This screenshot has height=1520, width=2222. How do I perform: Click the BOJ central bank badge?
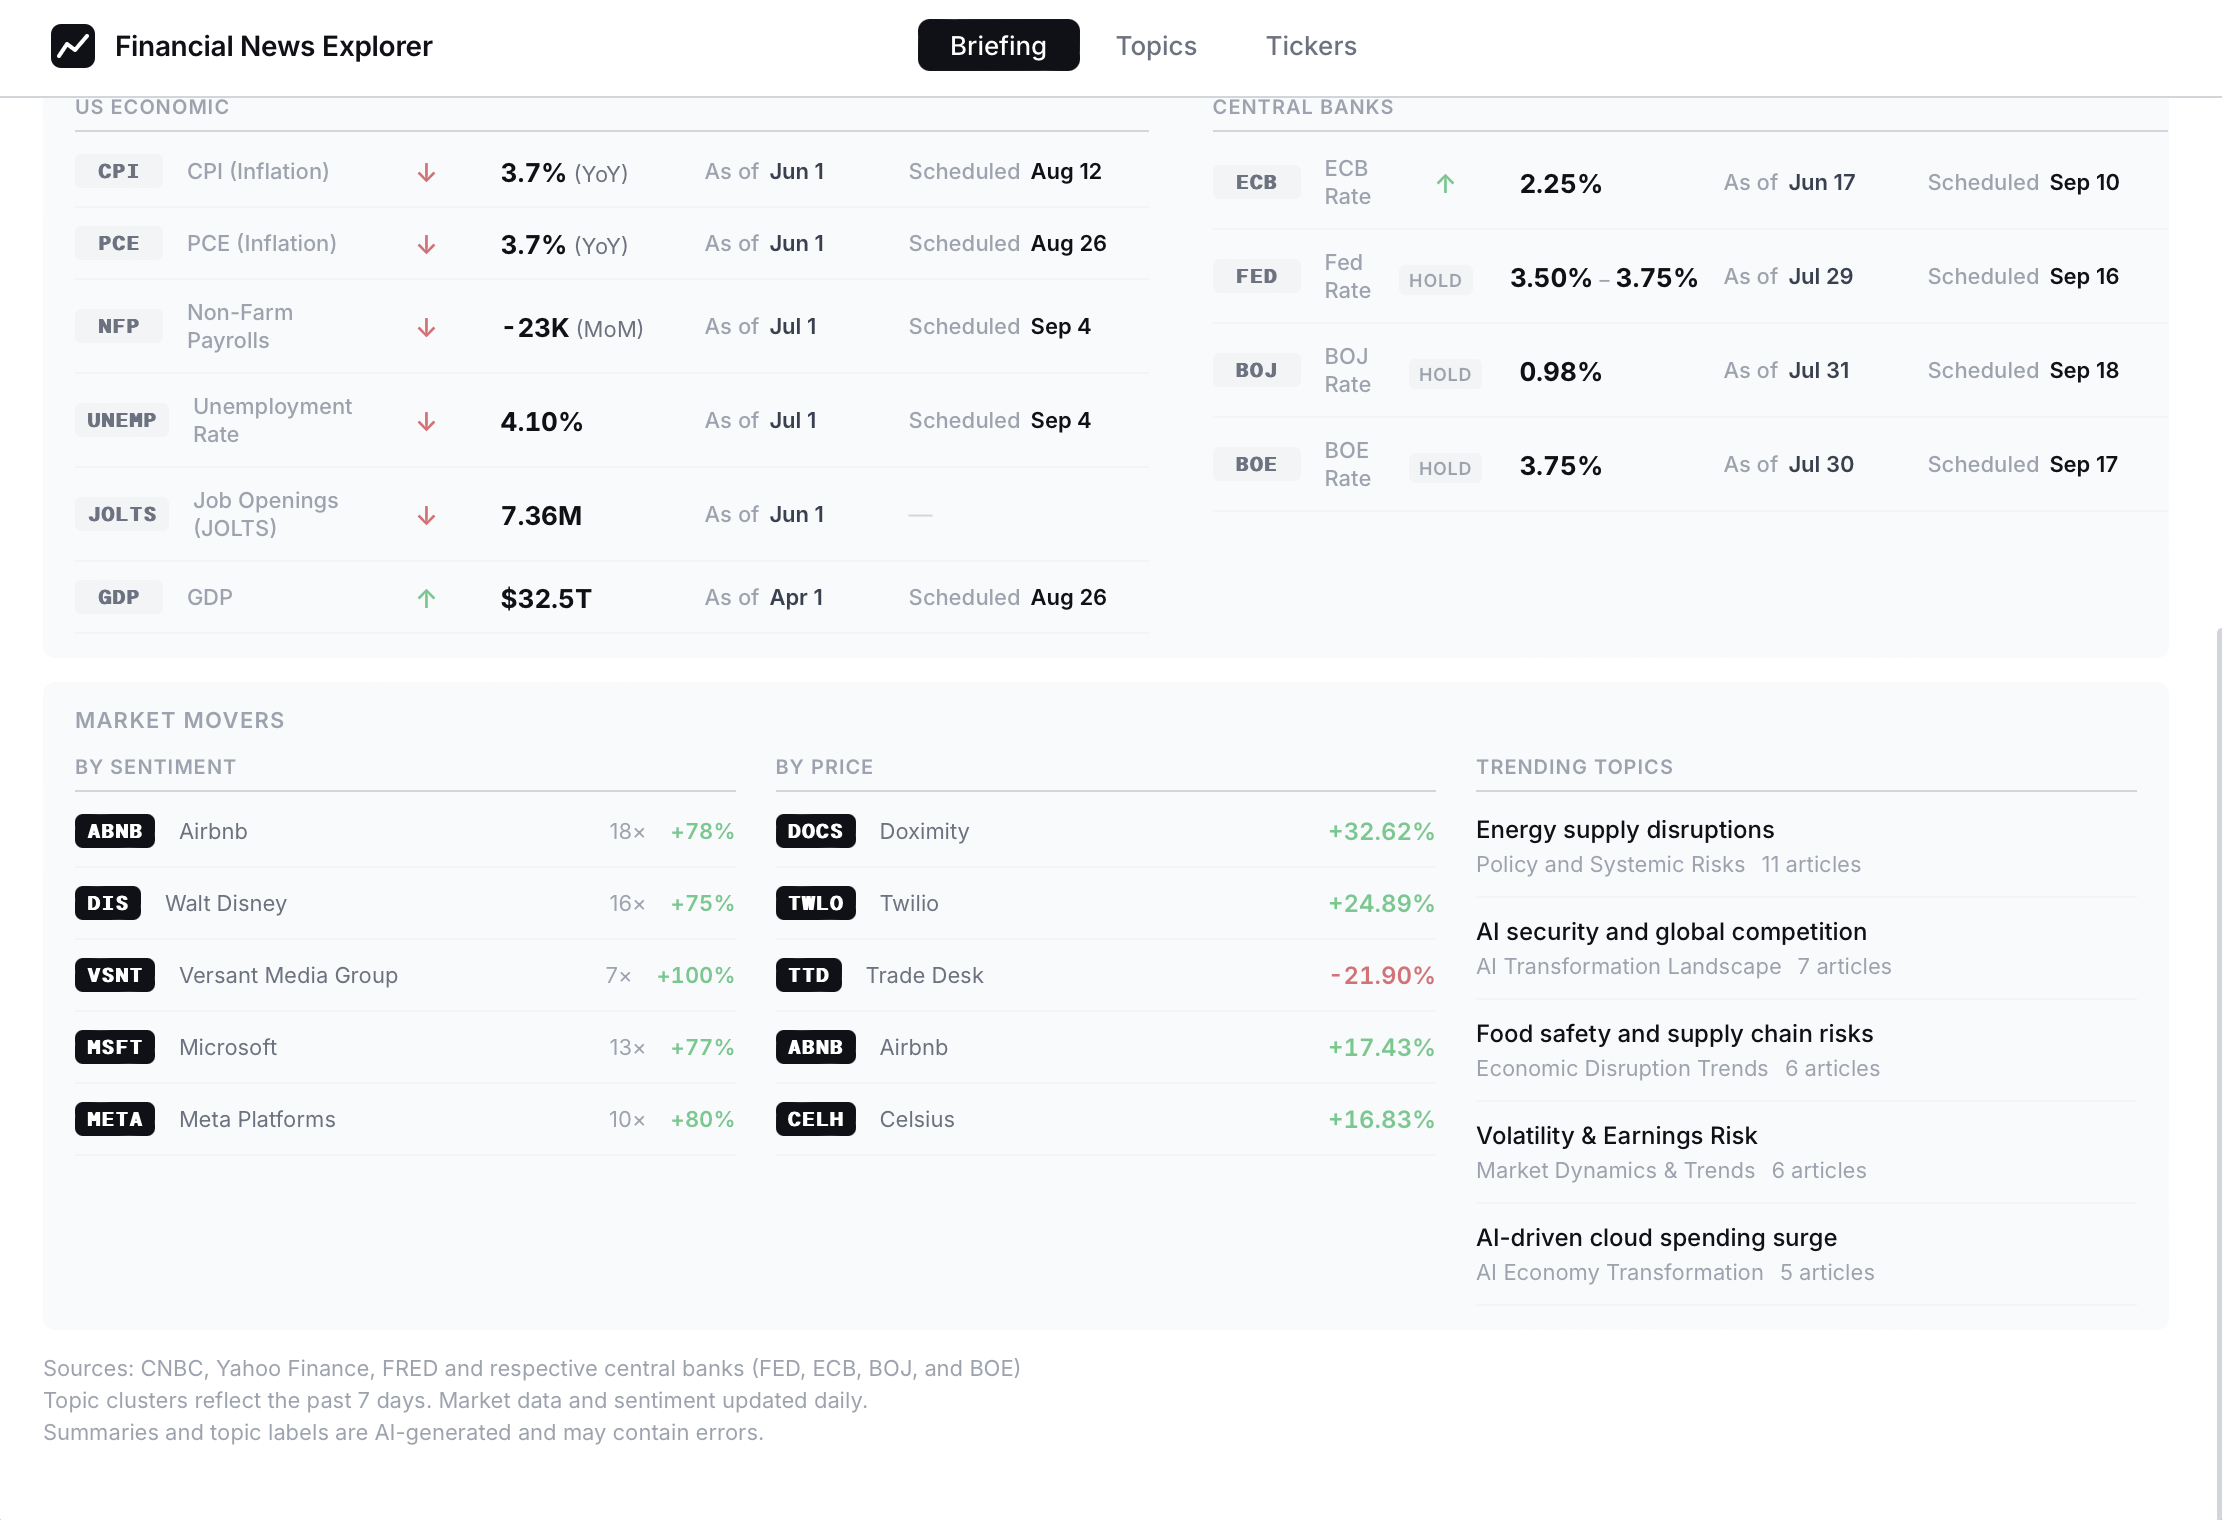click(1257, 370)
